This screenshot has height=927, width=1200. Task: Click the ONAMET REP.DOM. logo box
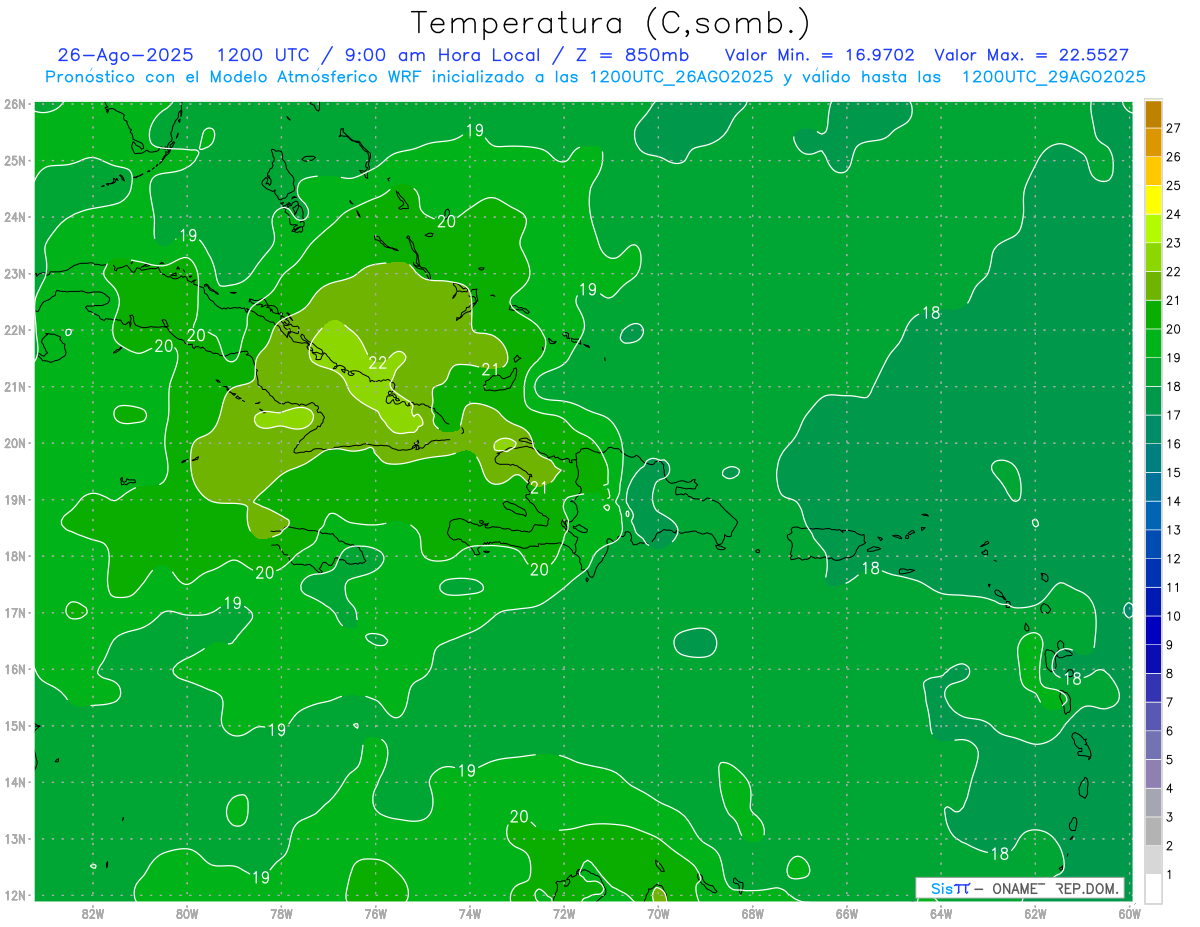(x=1020, y=888)
